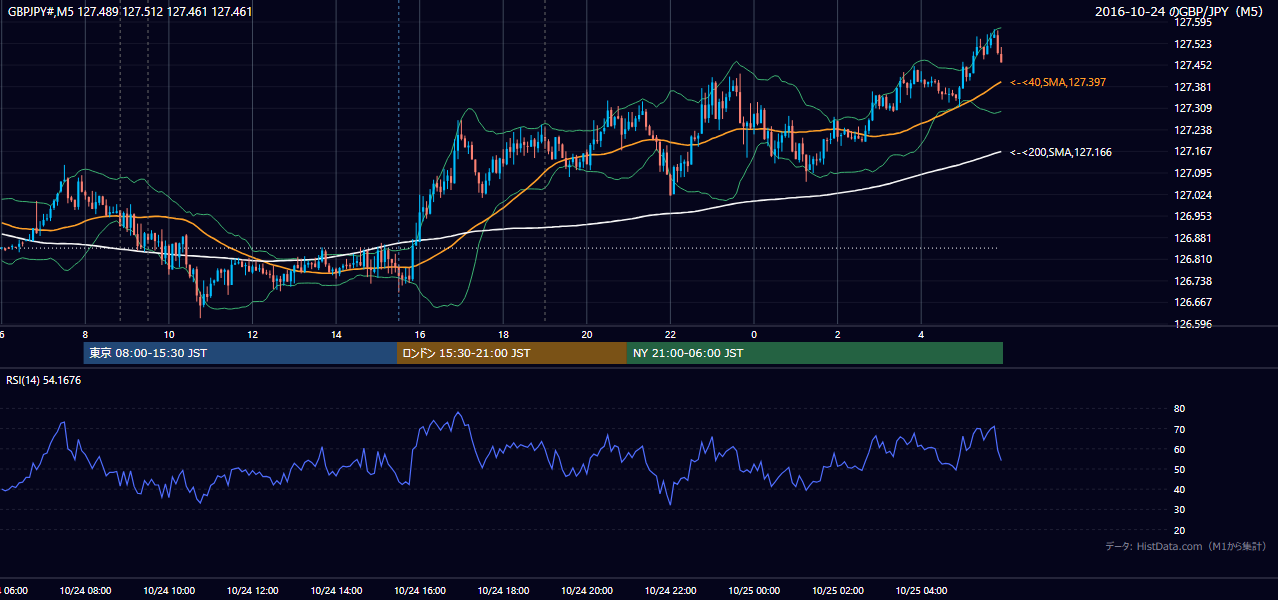Click the 126.881 price axis label
Image resolution: width=1278 pixels, height=600 pixels.
(x=1193, y=238)
